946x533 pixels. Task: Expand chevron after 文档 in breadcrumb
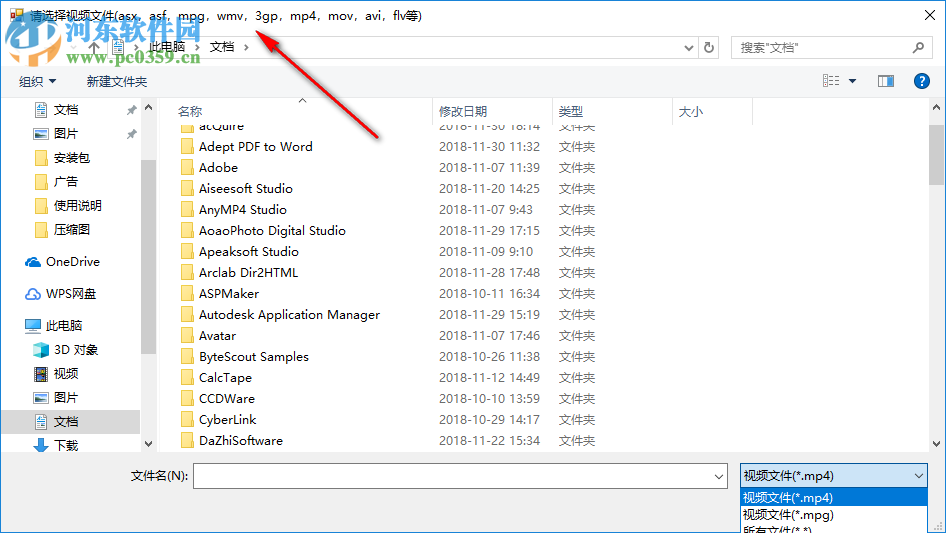coord(246,47)
